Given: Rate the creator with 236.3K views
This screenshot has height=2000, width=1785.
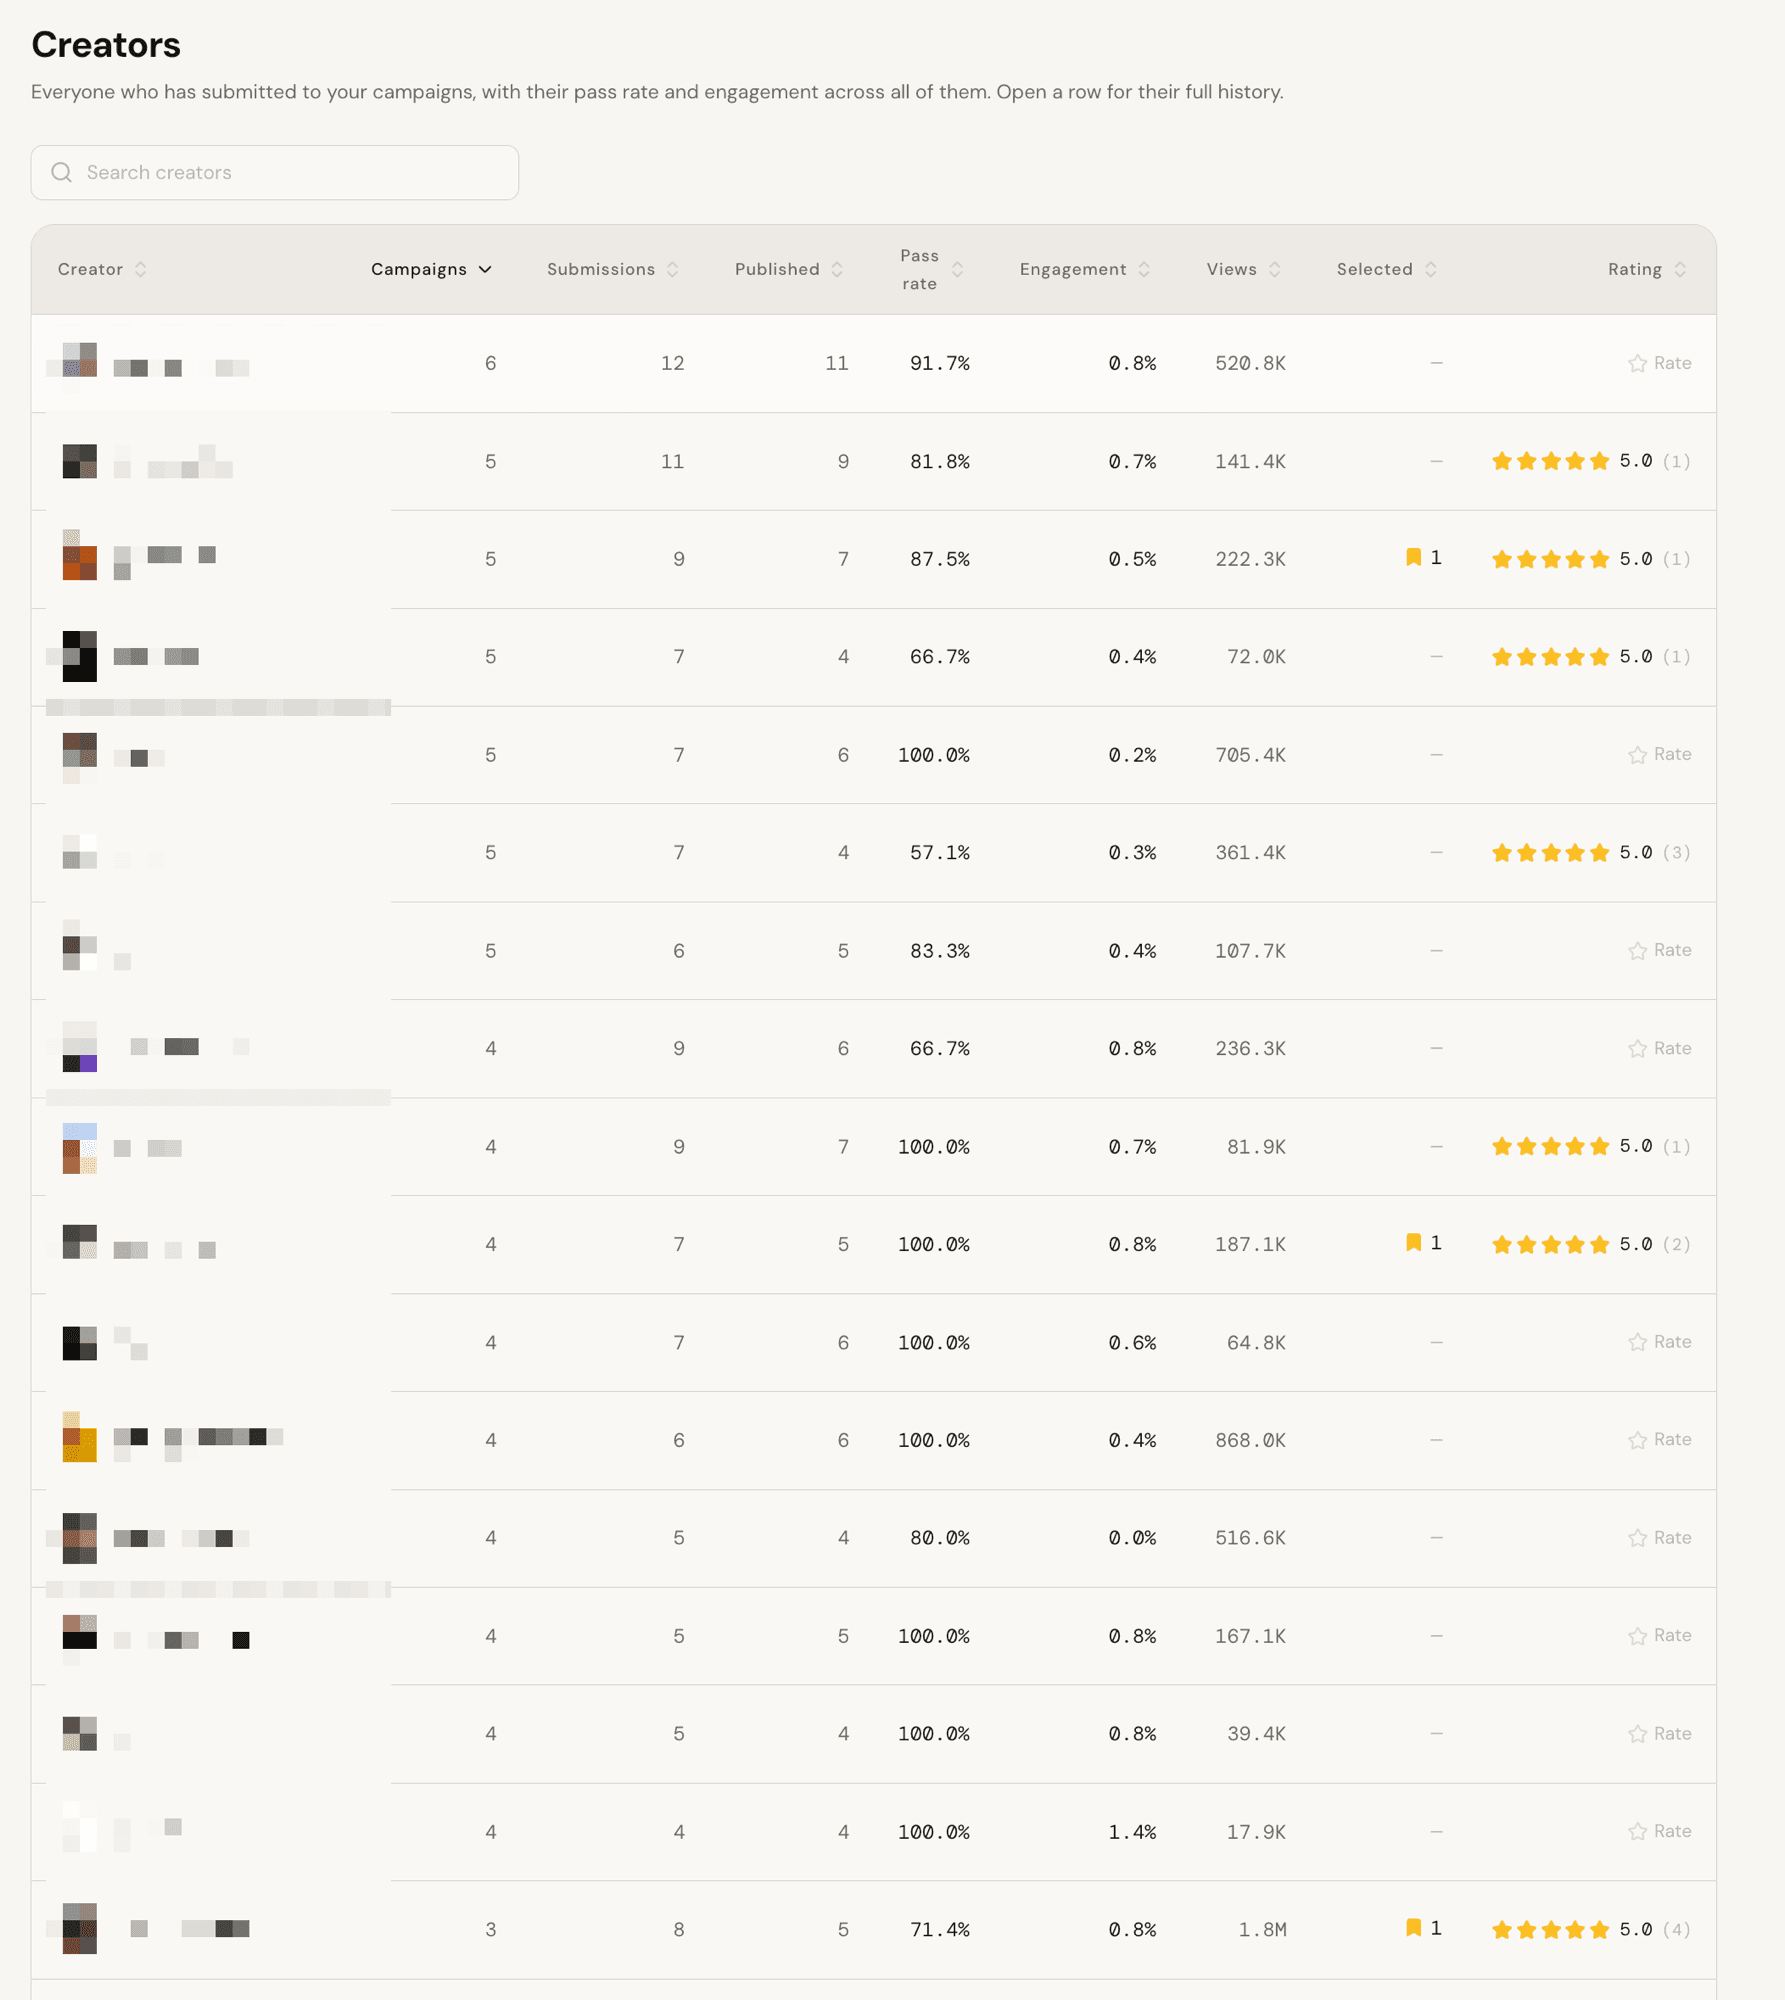Looking at the screenshot, I should coord(1660,1048).
